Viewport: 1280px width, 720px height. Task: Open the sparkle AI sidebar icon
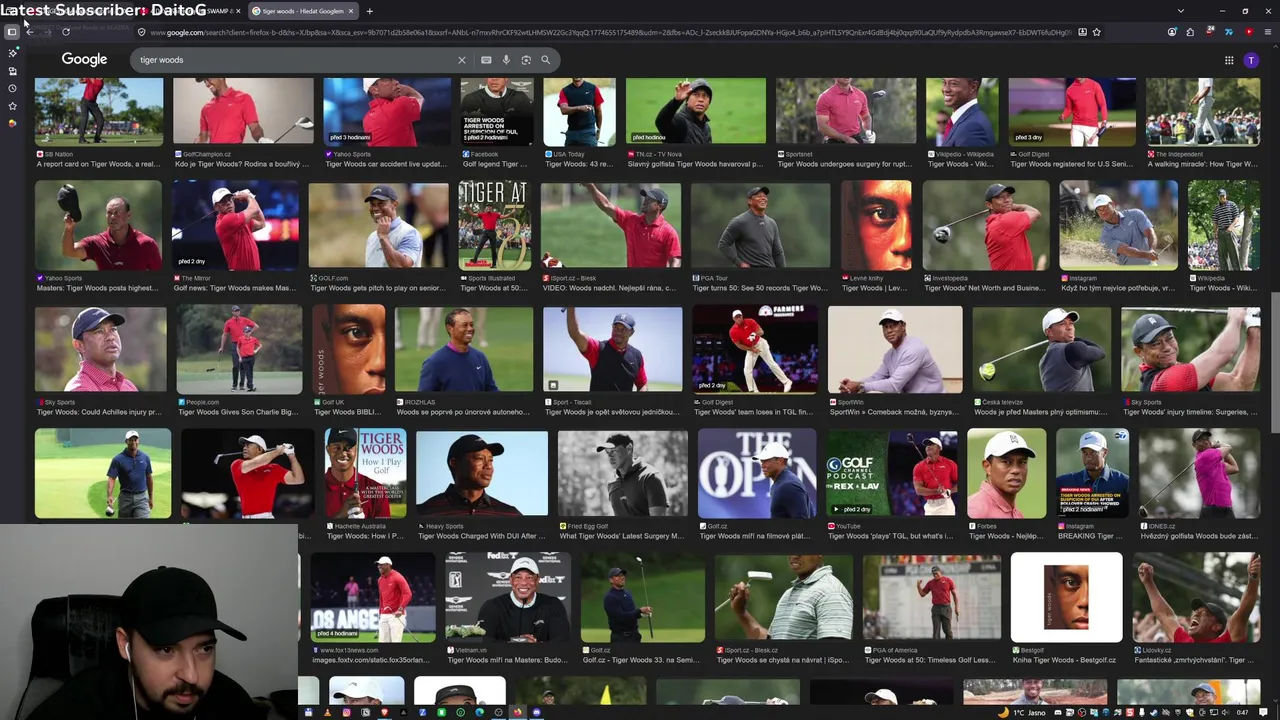12,53
